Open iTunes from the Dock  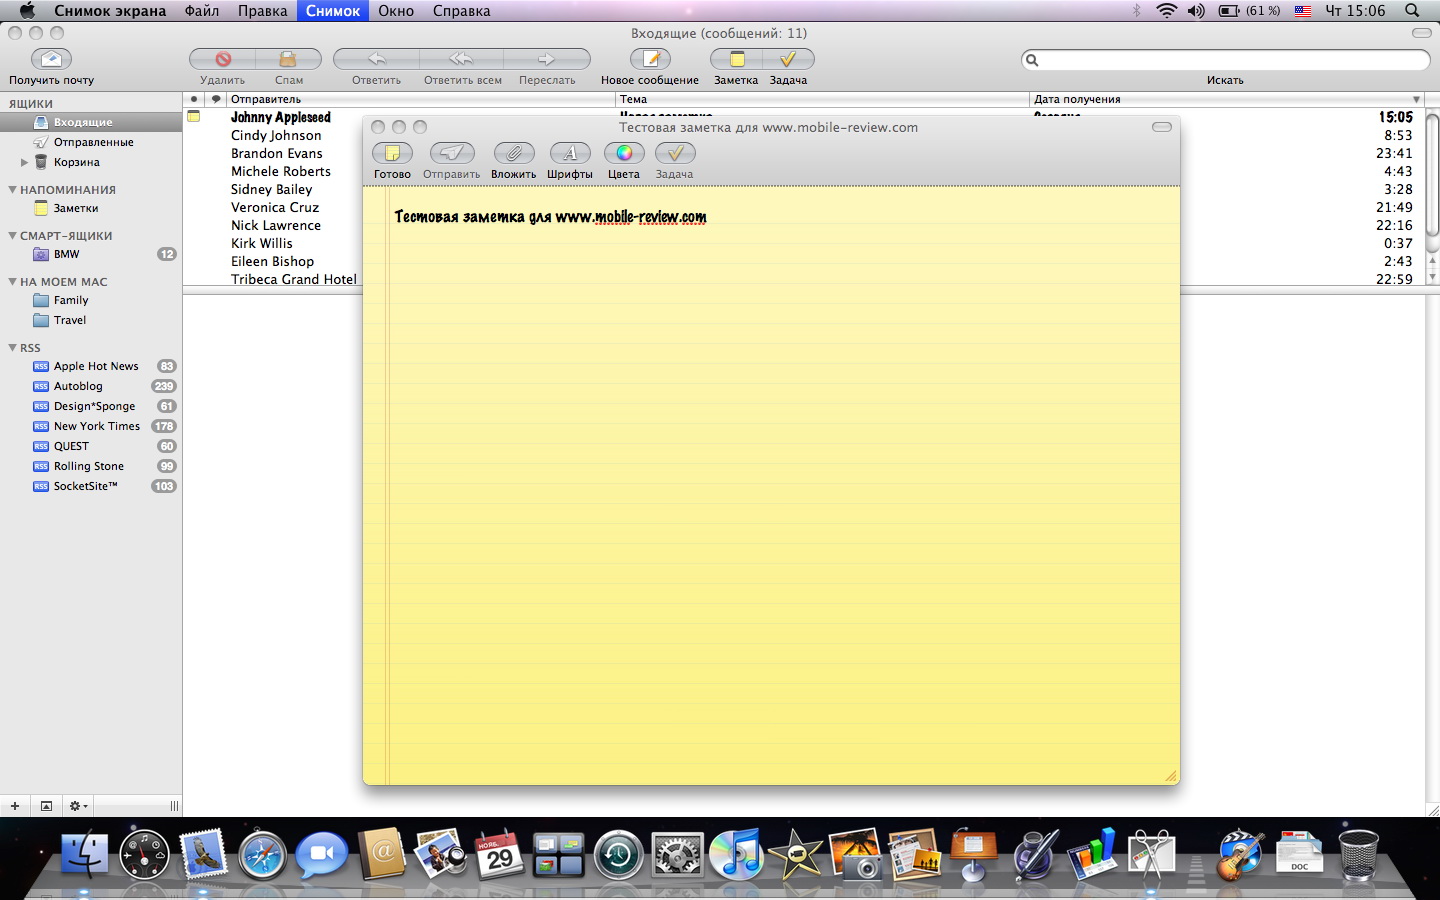pos(736,854)
